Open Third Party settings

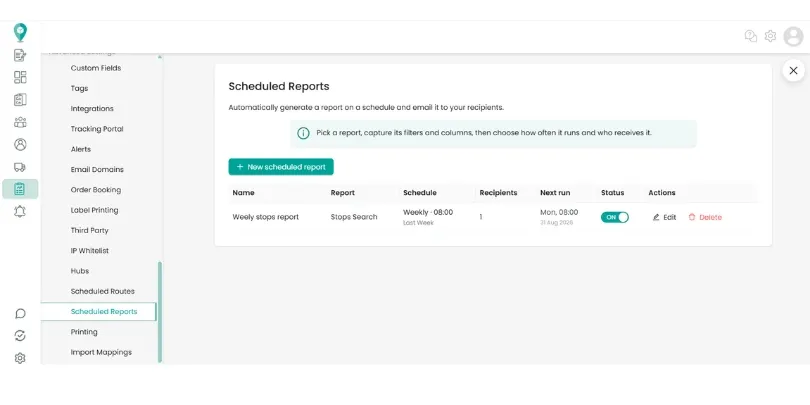89,230
